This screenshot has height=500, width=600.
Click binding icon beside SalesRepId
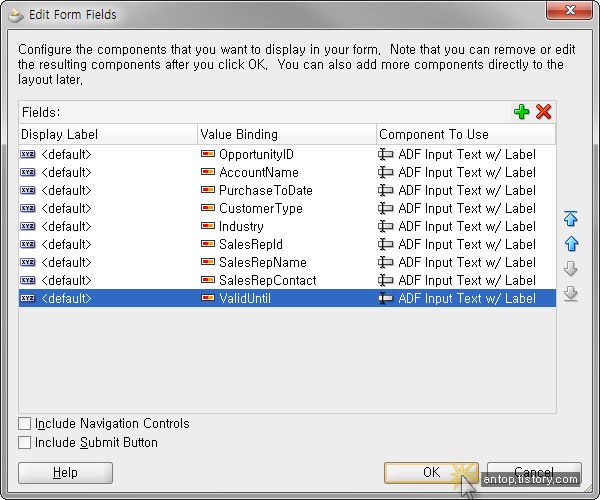[208, 244]
